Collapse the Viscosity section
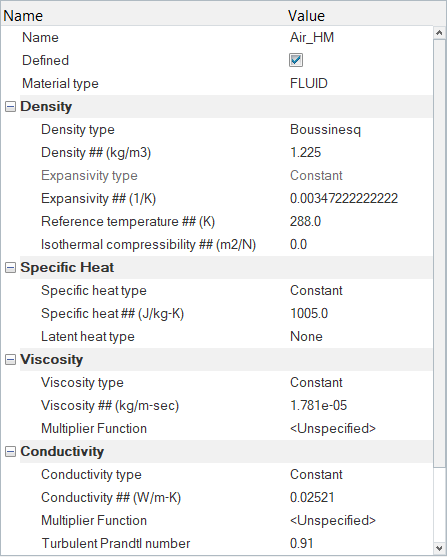This screenshot has height=557, width=447. 10,359
